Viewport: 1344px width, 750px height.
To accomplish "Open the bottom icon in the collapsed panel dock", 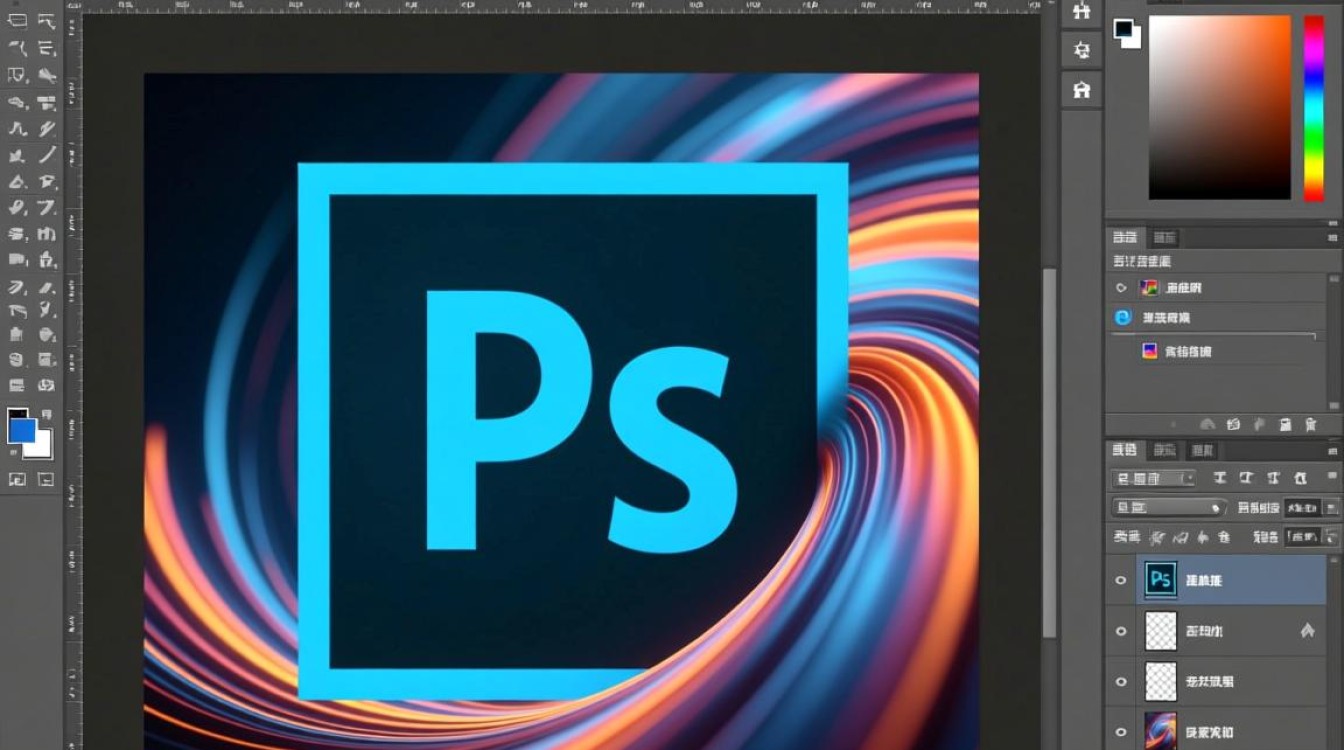I will coord(1081,90).
